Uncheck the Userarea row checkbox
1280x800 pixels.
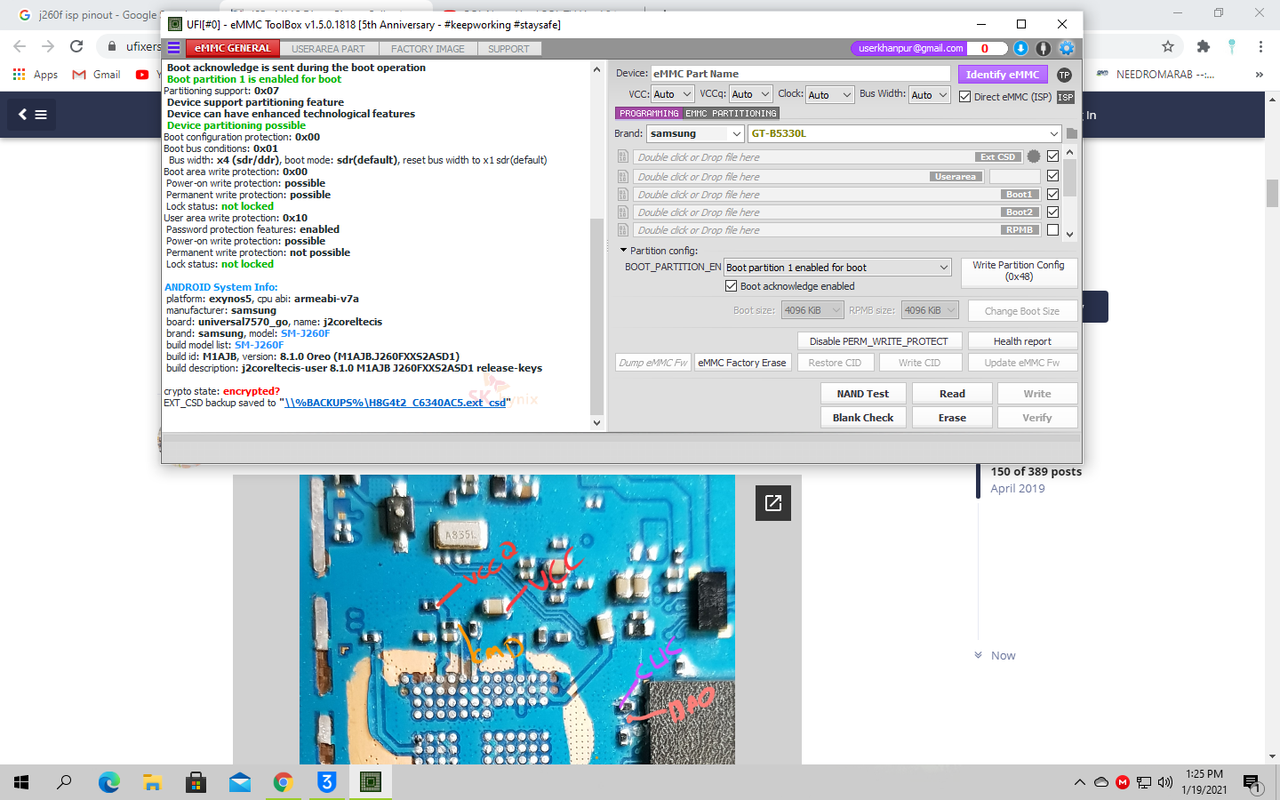[x=1053, y=176]
